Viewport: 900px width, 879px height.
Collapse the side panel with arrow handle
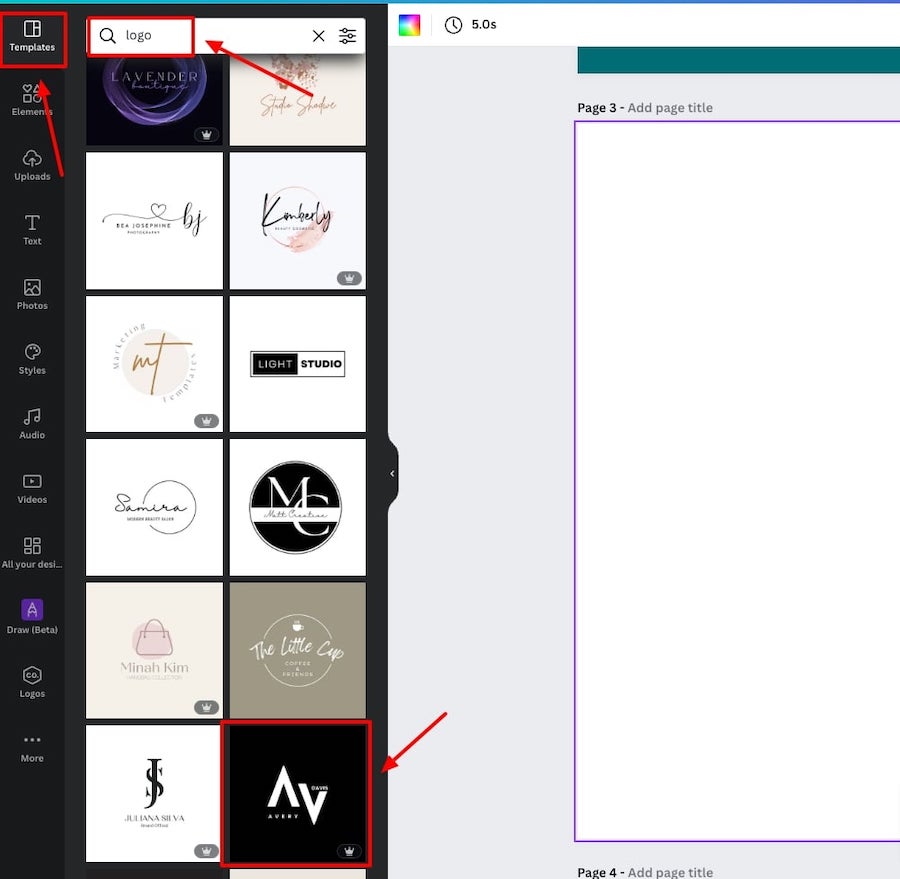coord(392,473)
